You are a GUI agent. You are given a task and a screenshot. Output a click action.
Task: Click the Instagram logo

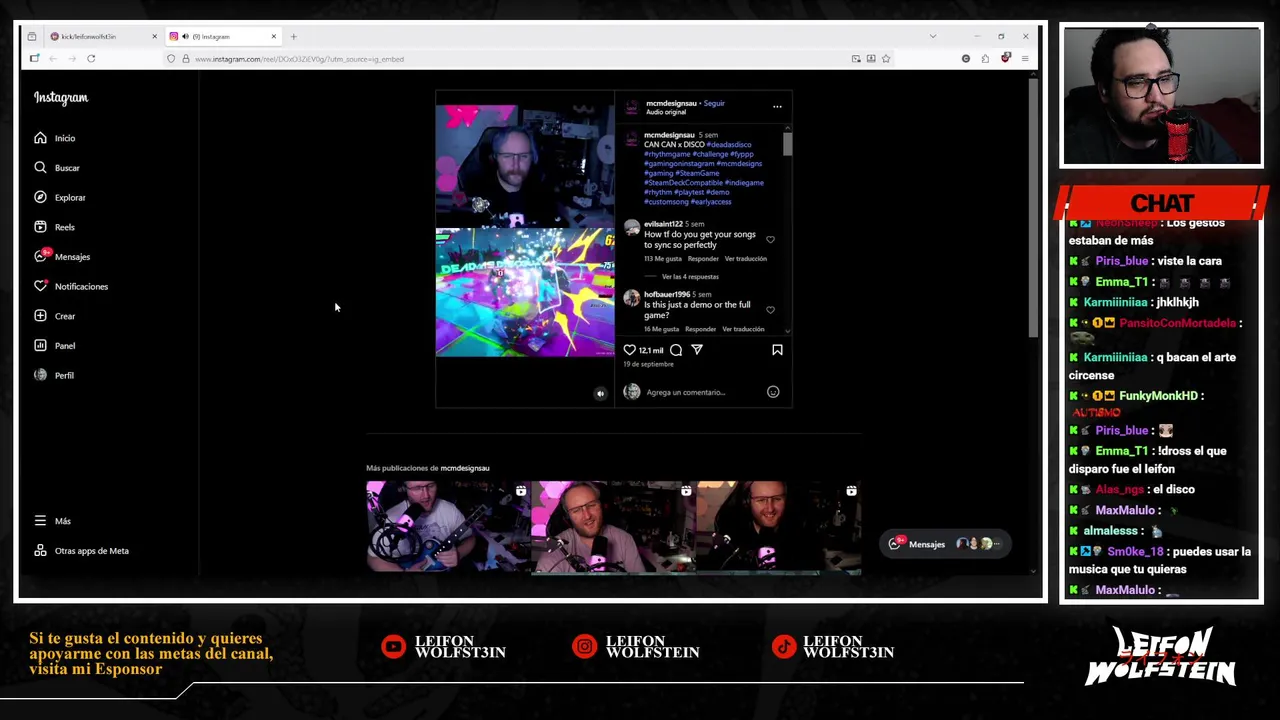(x=61, y=98)
